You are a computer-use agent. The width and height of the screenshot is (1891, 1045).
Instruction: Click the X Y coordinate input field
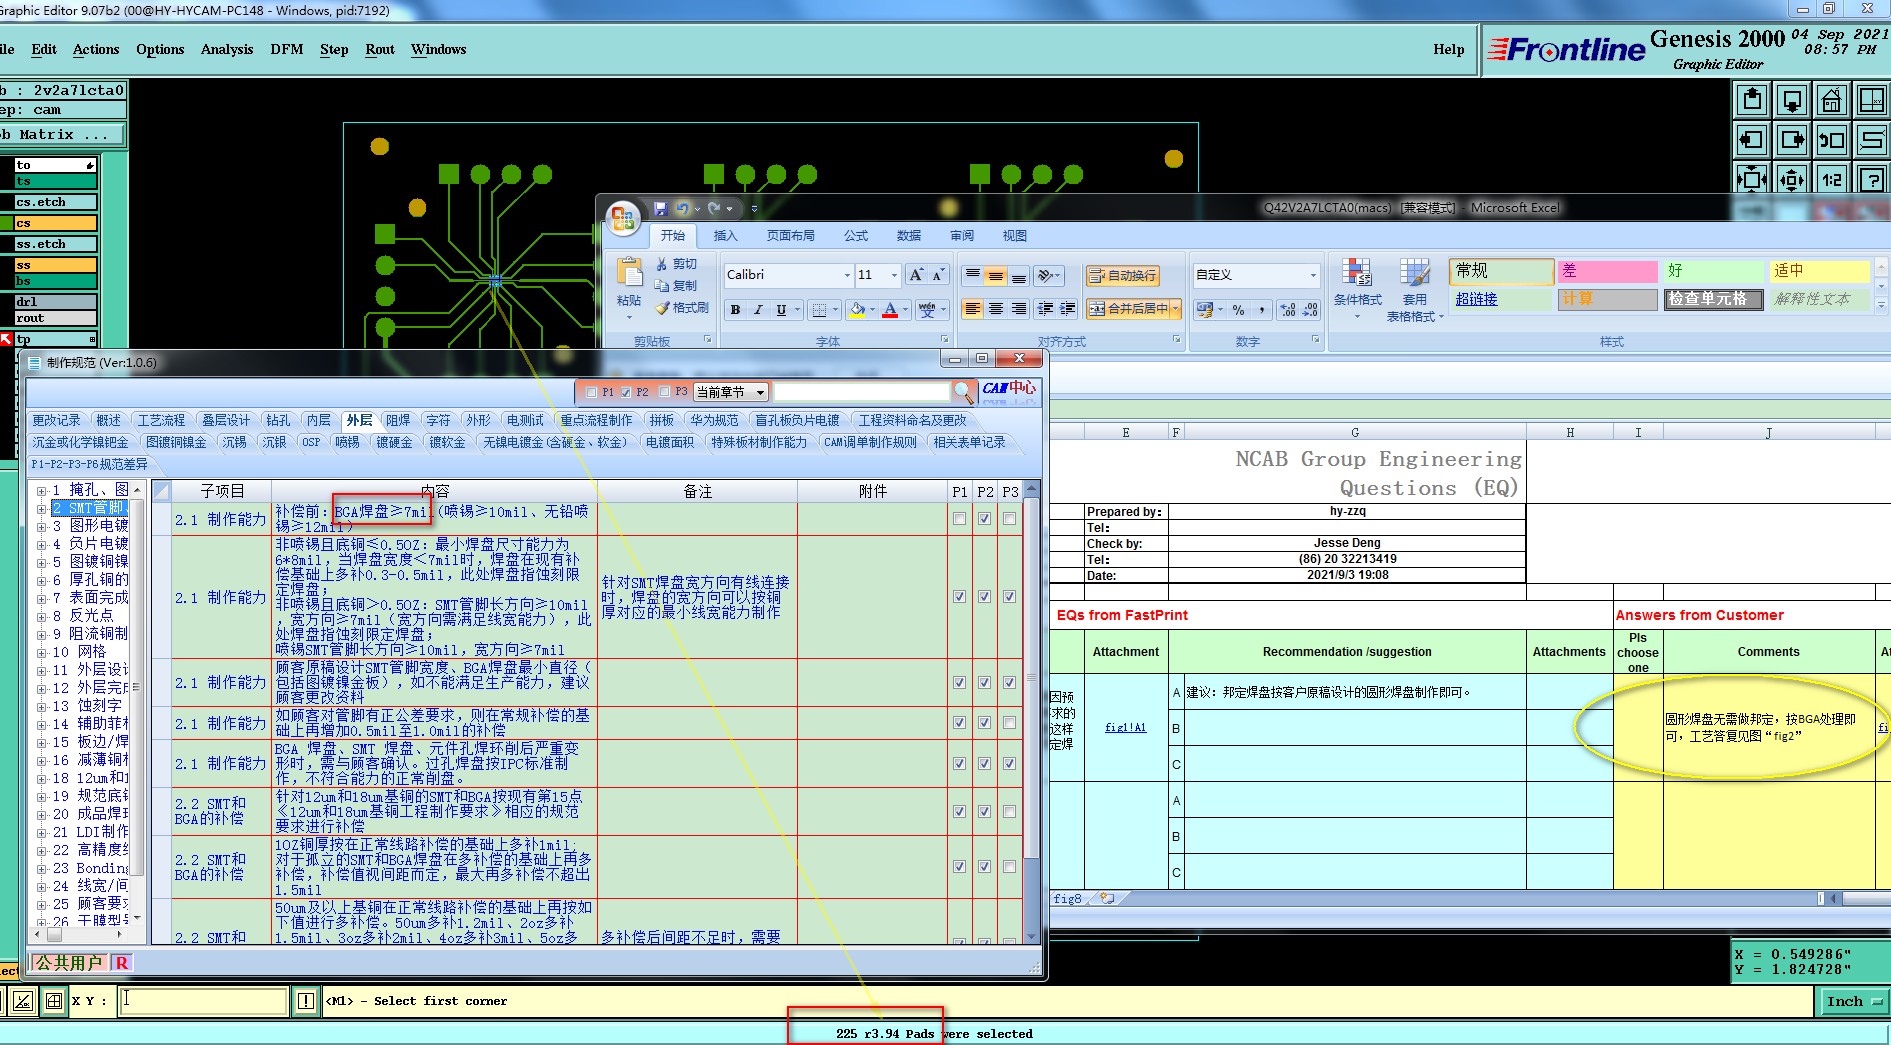pos(204,1001)
